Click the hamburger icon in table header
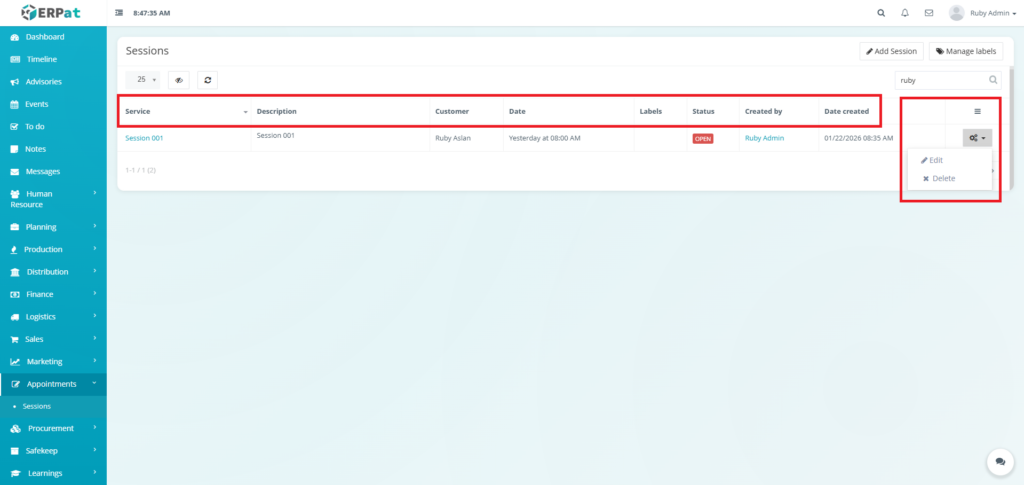This screenshot has width=1024, height=485. [977, 111]
